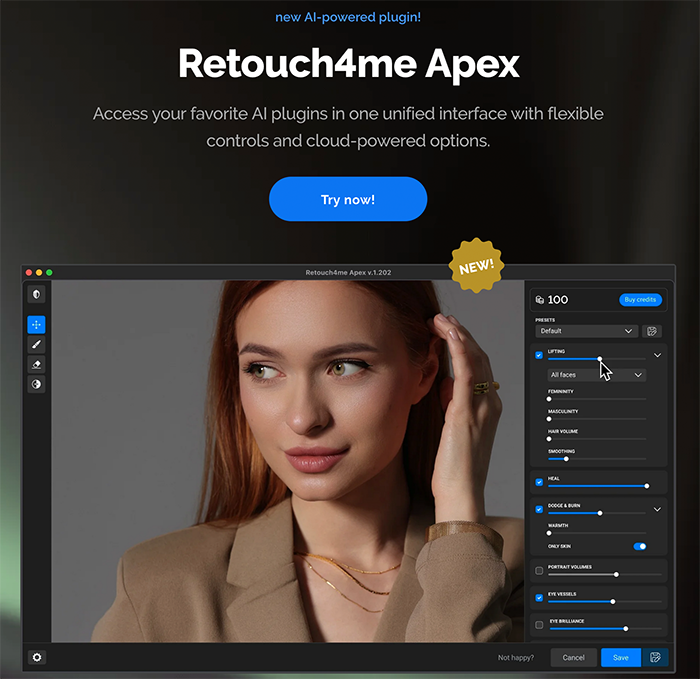The width and height of the screenshot is (700, 679).
Task: Open the Presets Default dropdown
Action: 587,331
